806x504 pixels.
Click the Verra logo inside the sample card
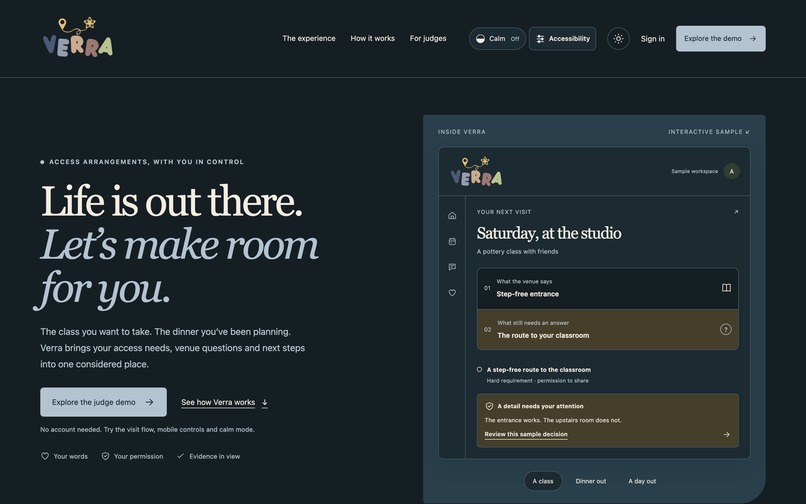(477, 171)
